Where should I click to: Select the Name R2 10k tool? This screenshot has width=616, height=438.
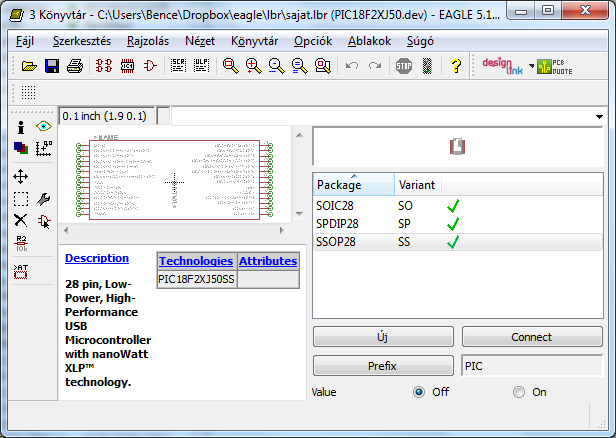point(21,244)
